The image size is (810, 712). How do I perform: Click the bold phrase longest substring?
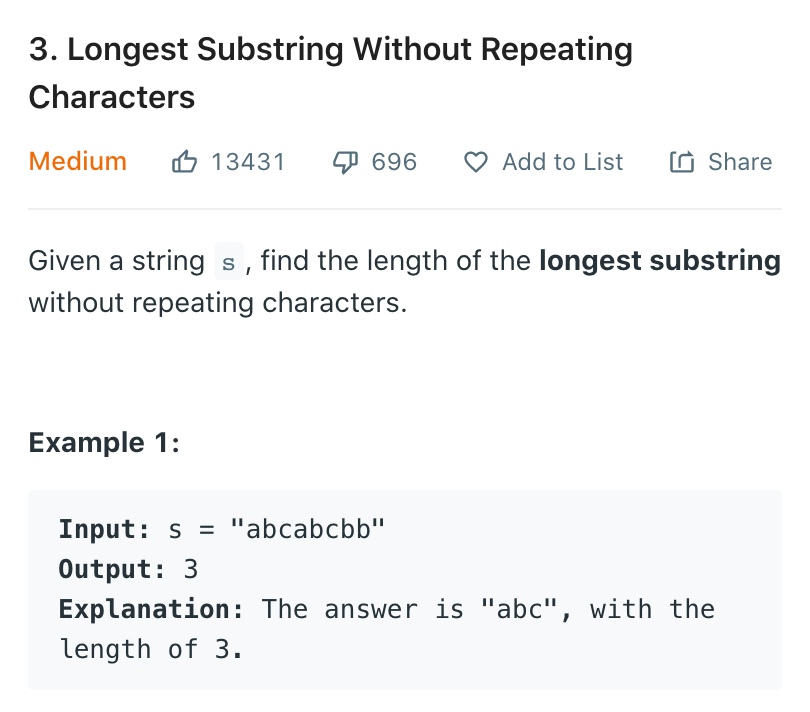pos(659,262)
